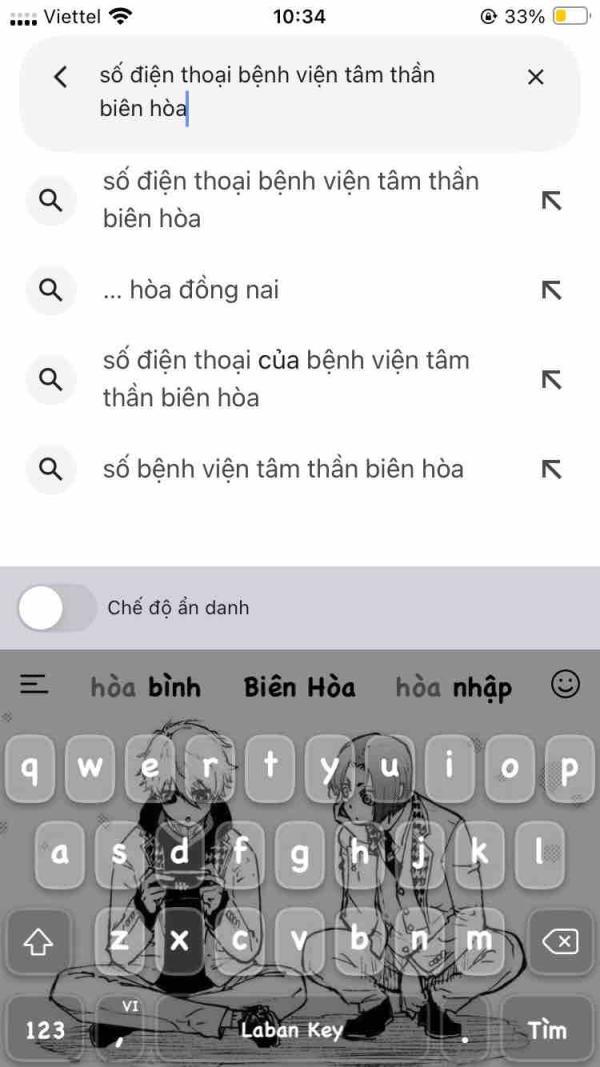Select suggestion 'số điện thoại của bệnh viện tâm thần biên hòa'
The image size is (600, 1067).
(286, 379)
